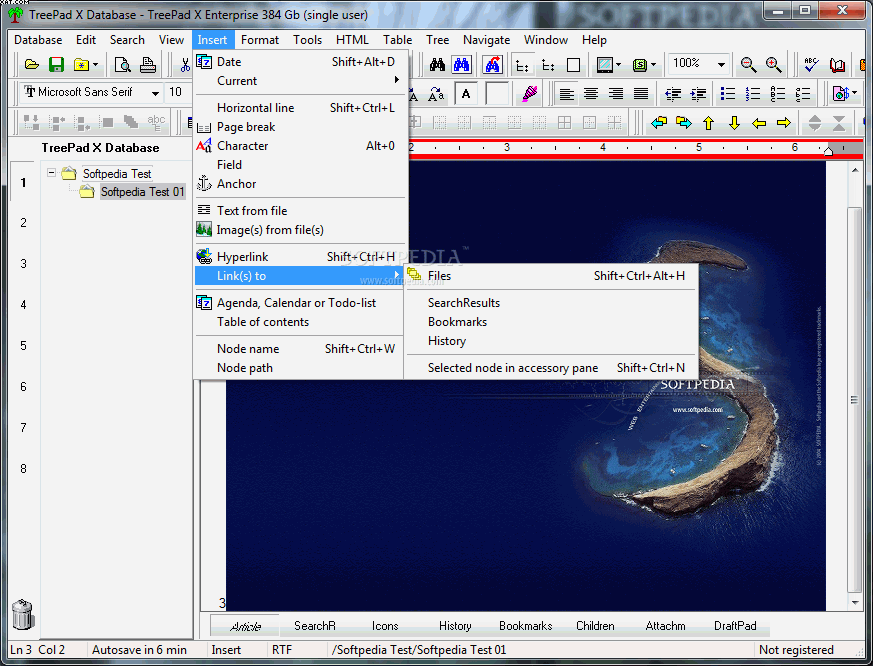This screenshot has height=666, width=873.
Task: Switch to the Icons bottom tab
Action: pyautogui.click(x=385, y=626)
